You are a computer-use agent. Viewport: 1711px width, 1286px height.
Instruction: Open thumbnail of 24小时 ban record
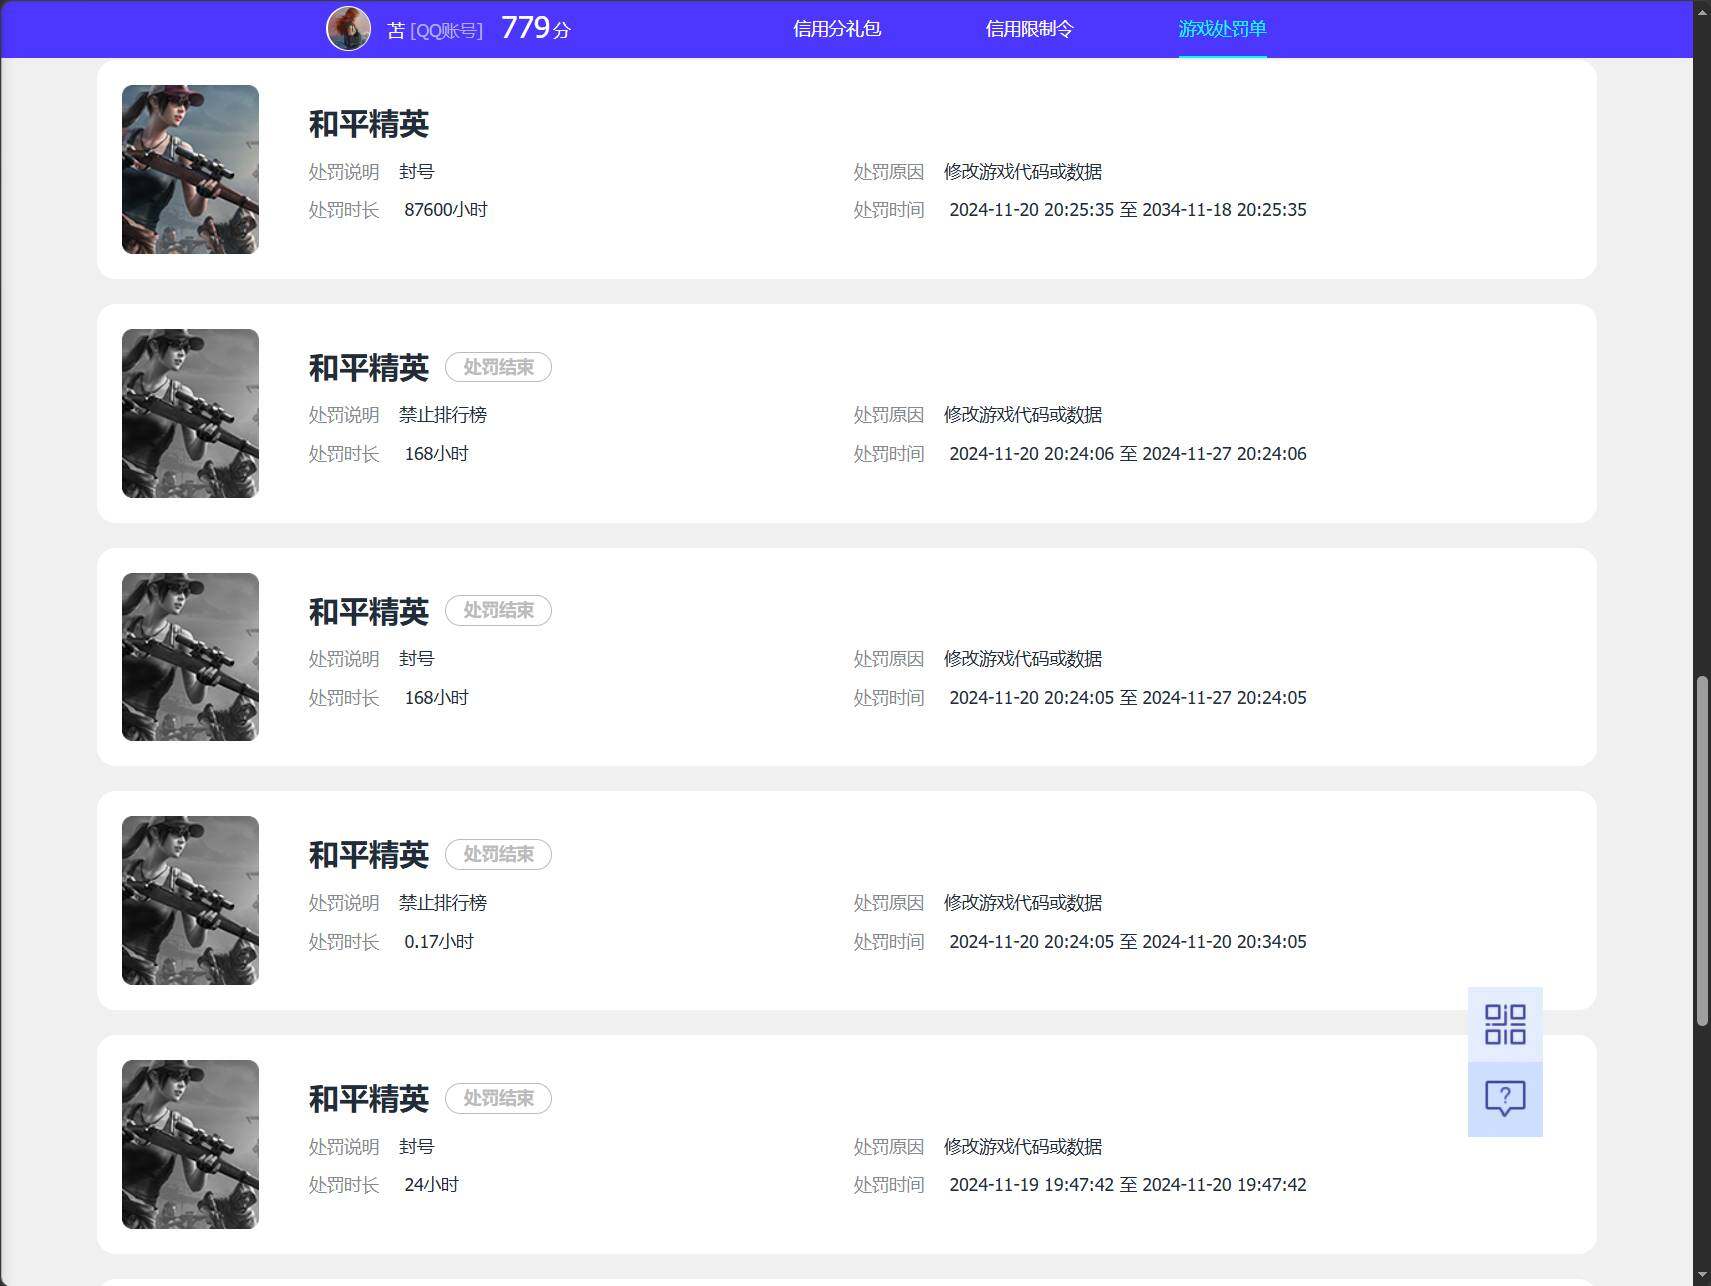(x=190, y=1144)
